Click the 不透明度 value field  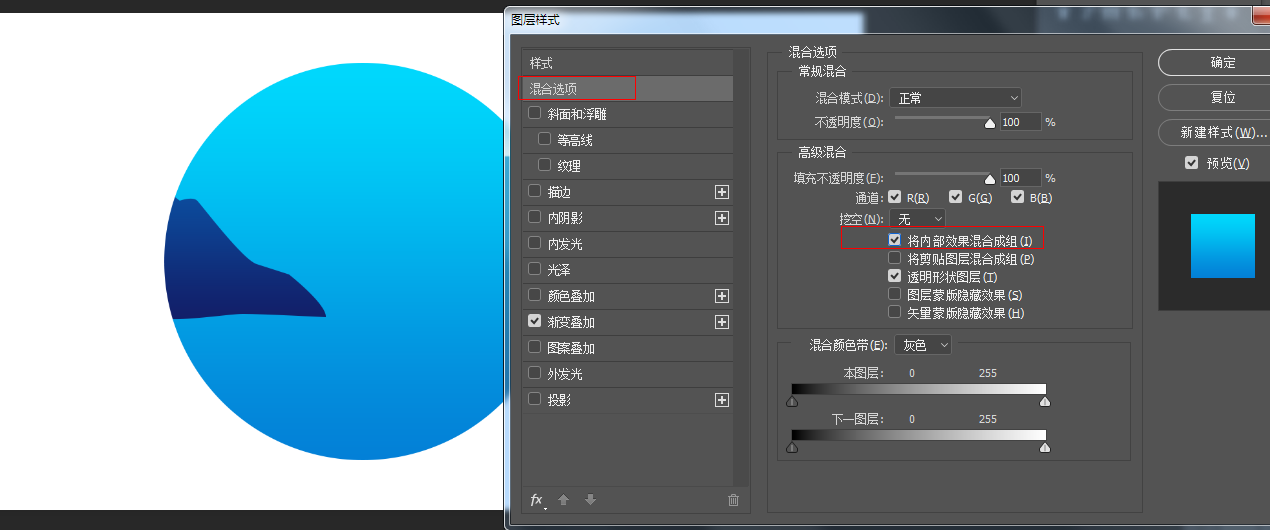(x=1020, y=122)
